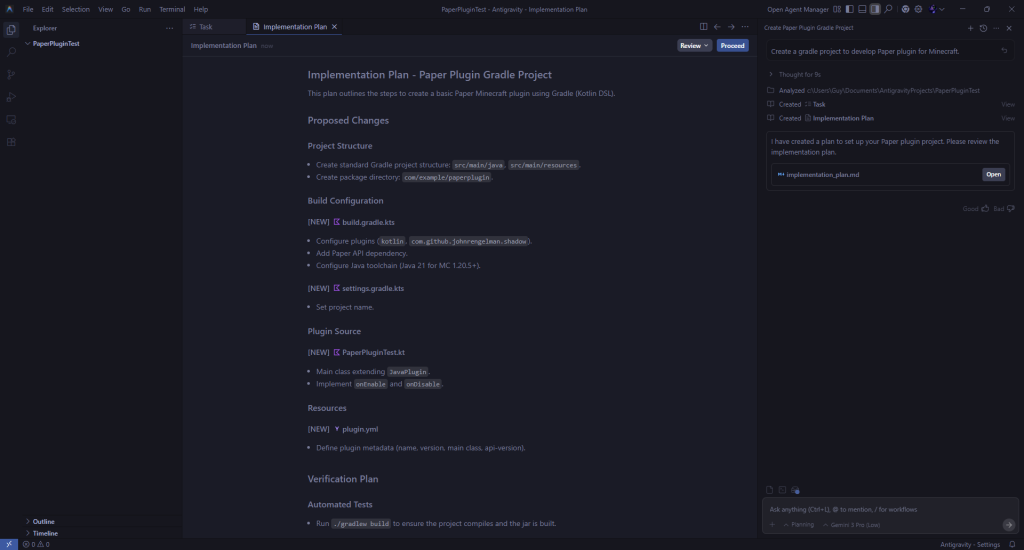Click the Proceed button
The width and height of the screenshot is (1024, 550).
(732, 45)
